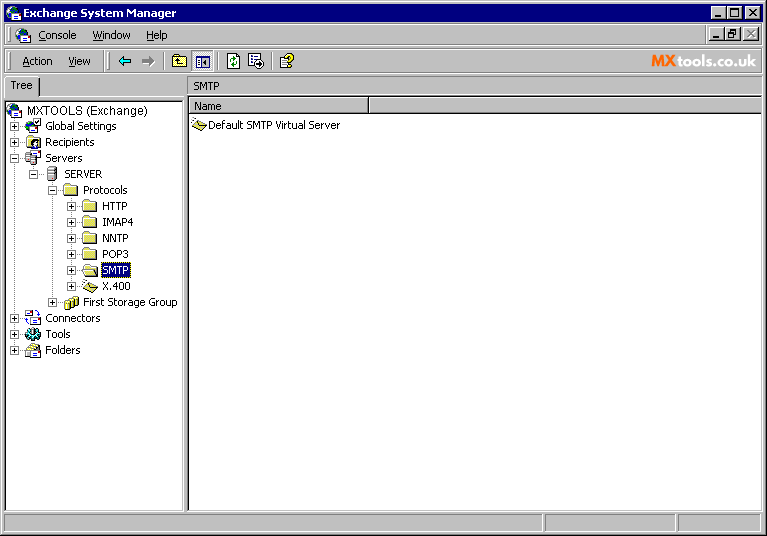Click the Help toolbar icon
Viewport: 767px width, 536px height.
pos(287,61)
